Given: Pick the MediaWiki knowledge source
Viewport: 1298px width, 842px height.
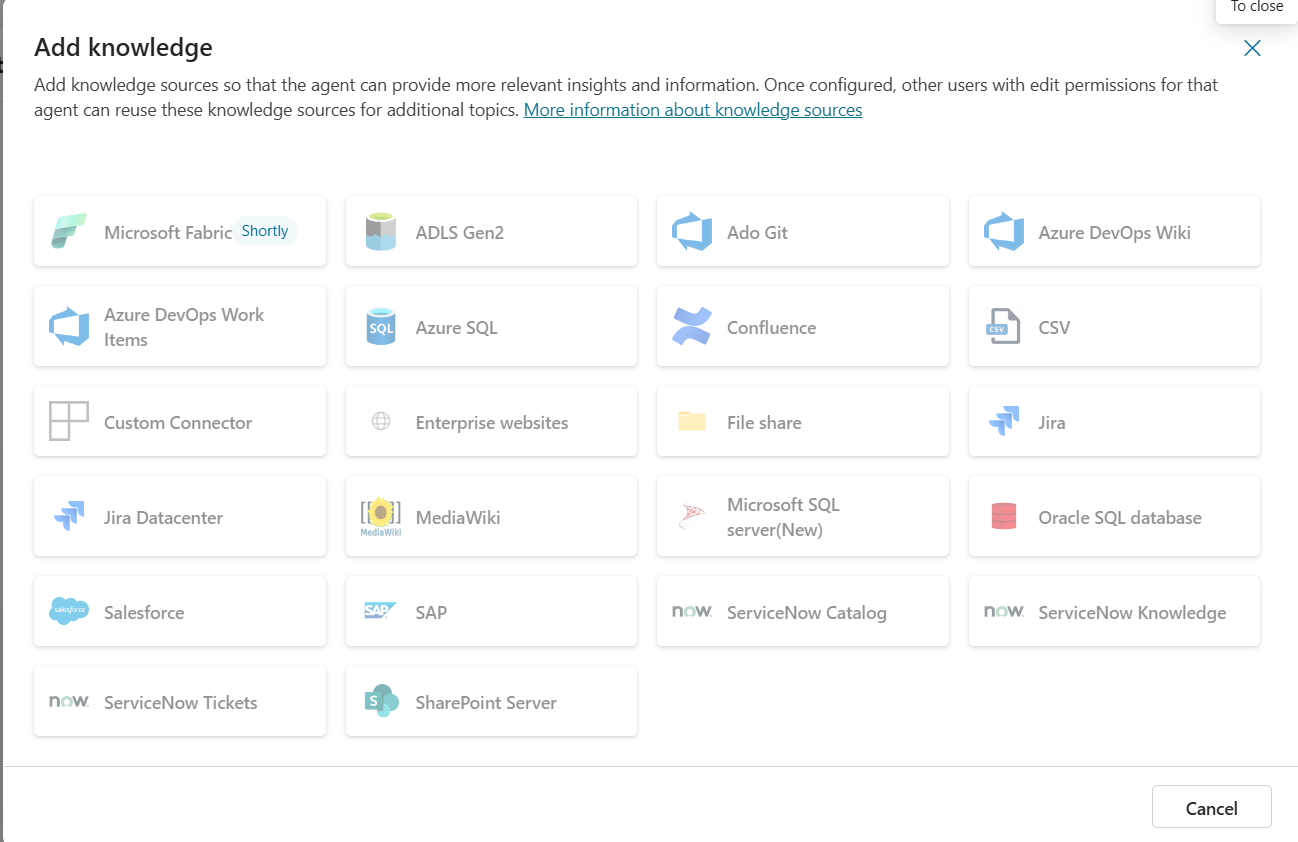Looking at the screenshot, I should pyautogui.click(x=491, y=516).
